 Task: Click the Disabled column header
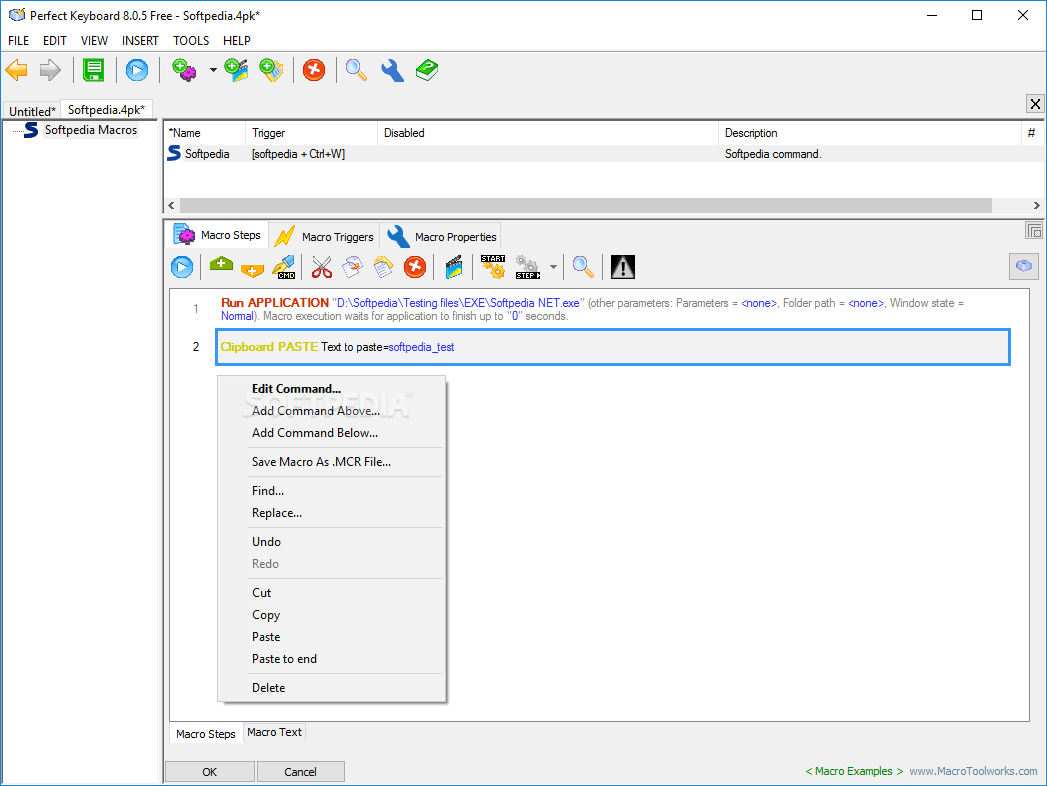(x=548, y=133)
